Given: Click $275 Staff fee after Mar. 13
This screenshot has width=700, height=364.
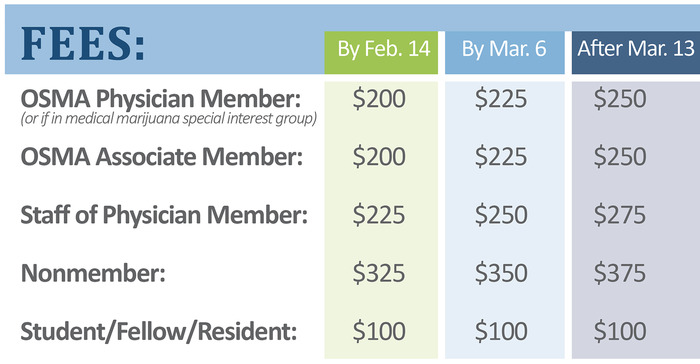Looking at the screenshot, I should 620,215.
